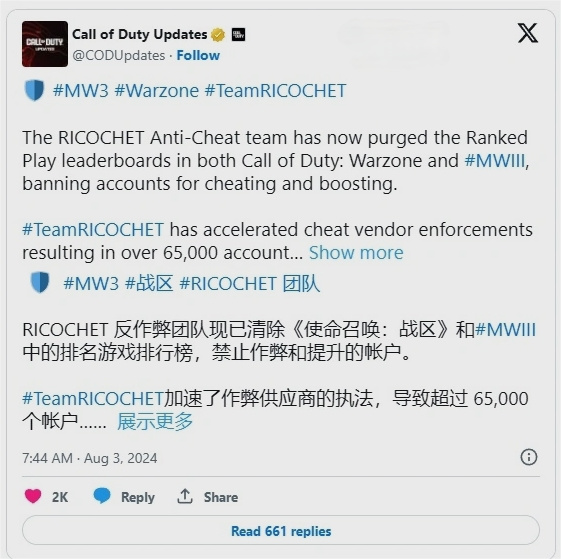Open the Read 661 replies button
Viewport: 561px width, 559px height.
pos(281,531)
